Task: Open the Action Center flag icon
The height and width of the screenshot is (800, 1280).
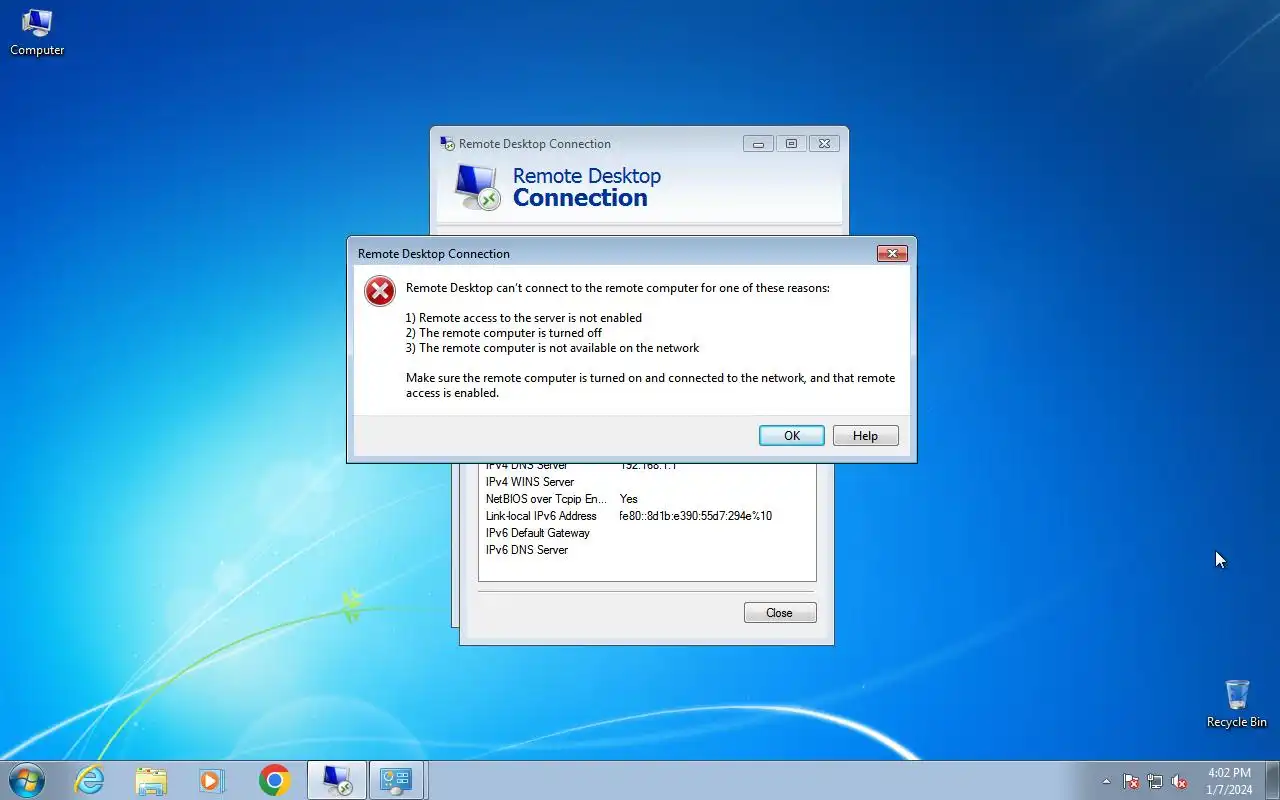Action: 1131,781
